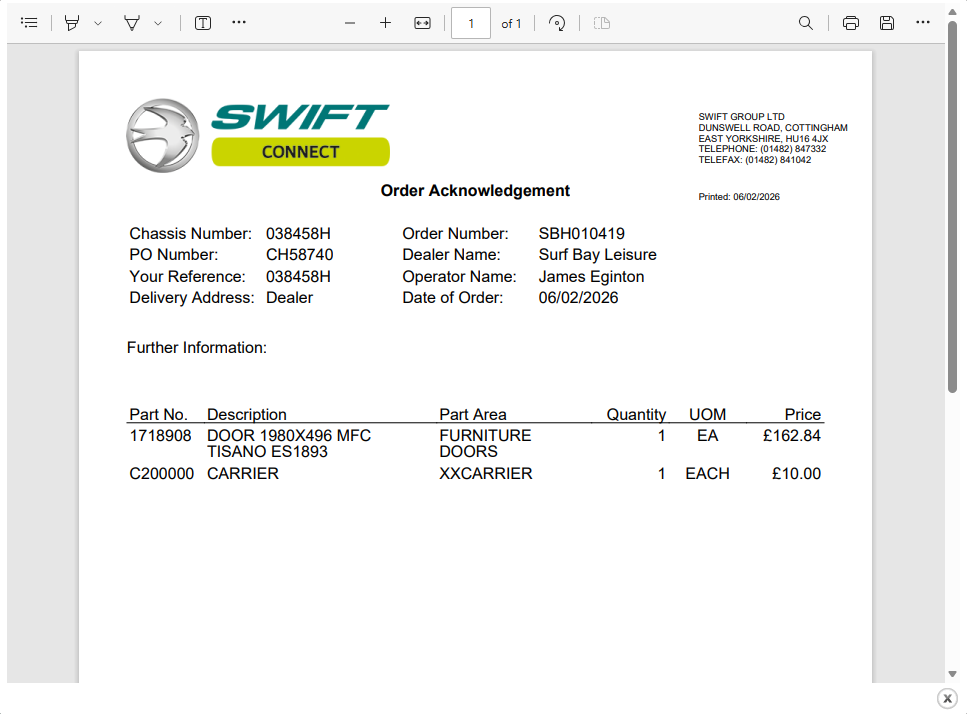Select order number SBH010419
Screen dimensions: 967x714
[x=582, y=234]
